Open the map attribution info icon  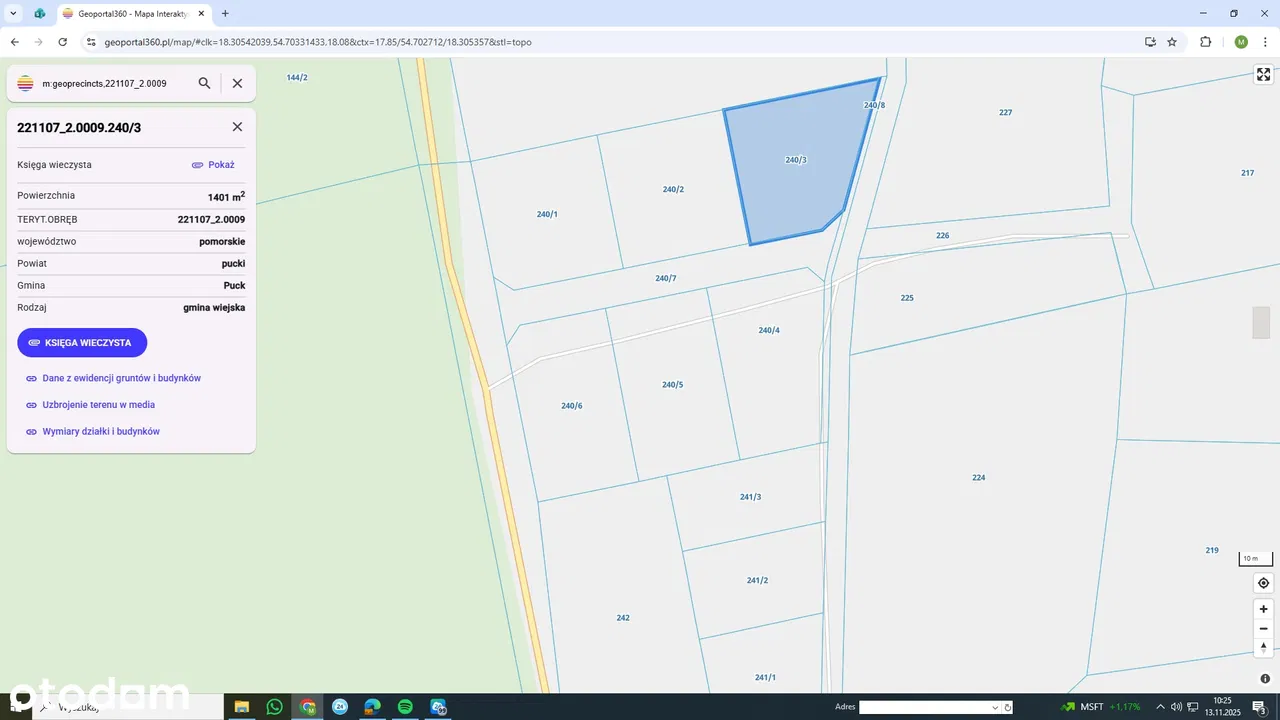(1263, 681)
